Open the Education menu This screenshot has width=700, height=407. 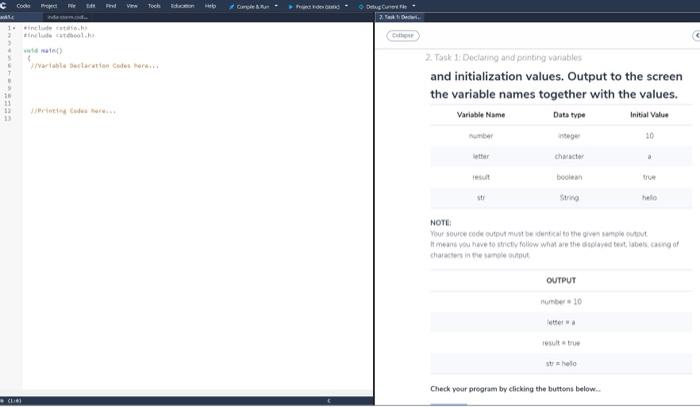(182, 6)
